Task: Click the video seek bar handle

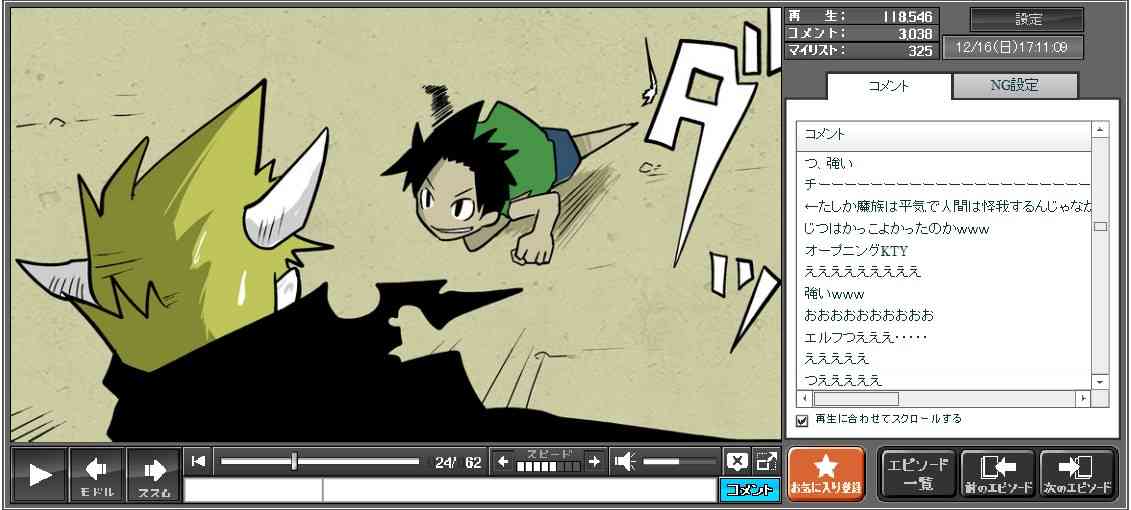Action: pos(294,461)
